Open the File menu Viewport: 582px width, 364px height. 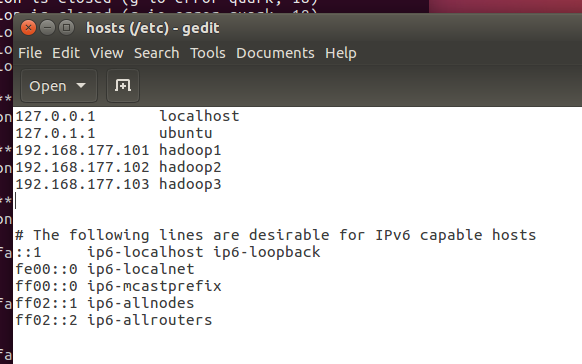point(30,53)
